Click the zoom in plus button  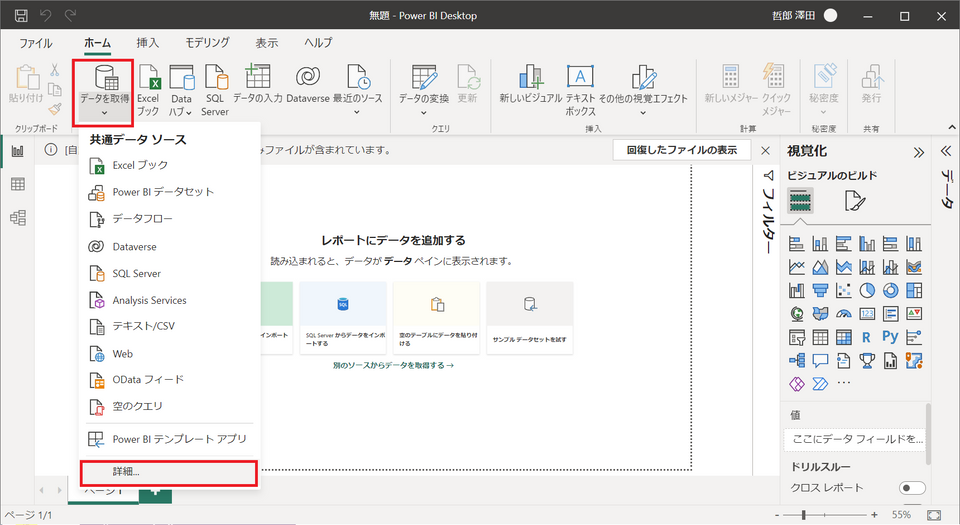(874, 515)
